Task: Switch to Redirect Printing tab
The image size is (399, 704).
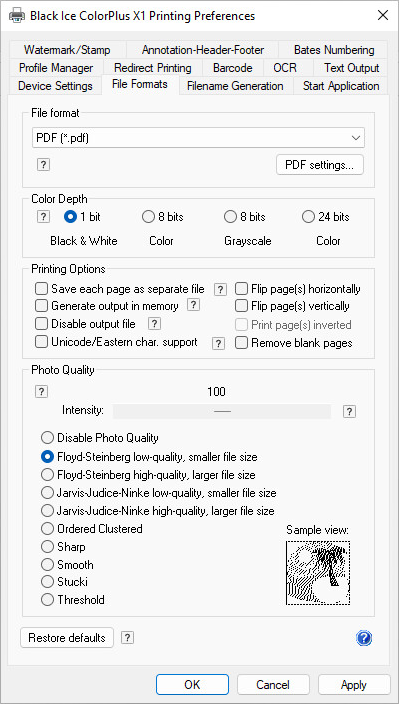Action: click(x=153, y=68)
